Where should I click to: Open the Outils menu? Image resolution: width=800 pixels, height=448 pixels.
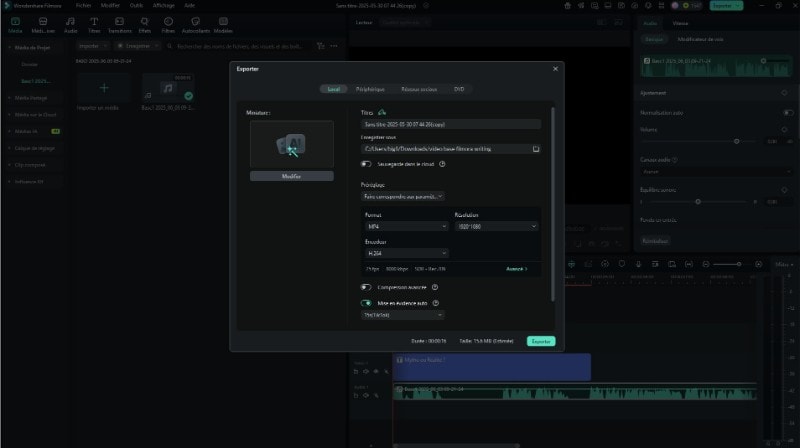pos(136,6)
